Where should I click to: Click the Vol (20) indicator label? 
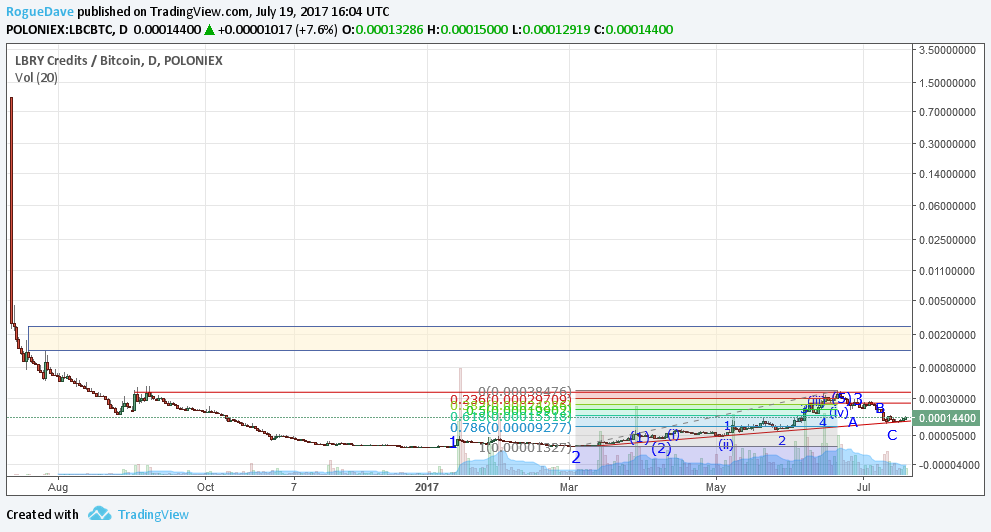[36, 78]
